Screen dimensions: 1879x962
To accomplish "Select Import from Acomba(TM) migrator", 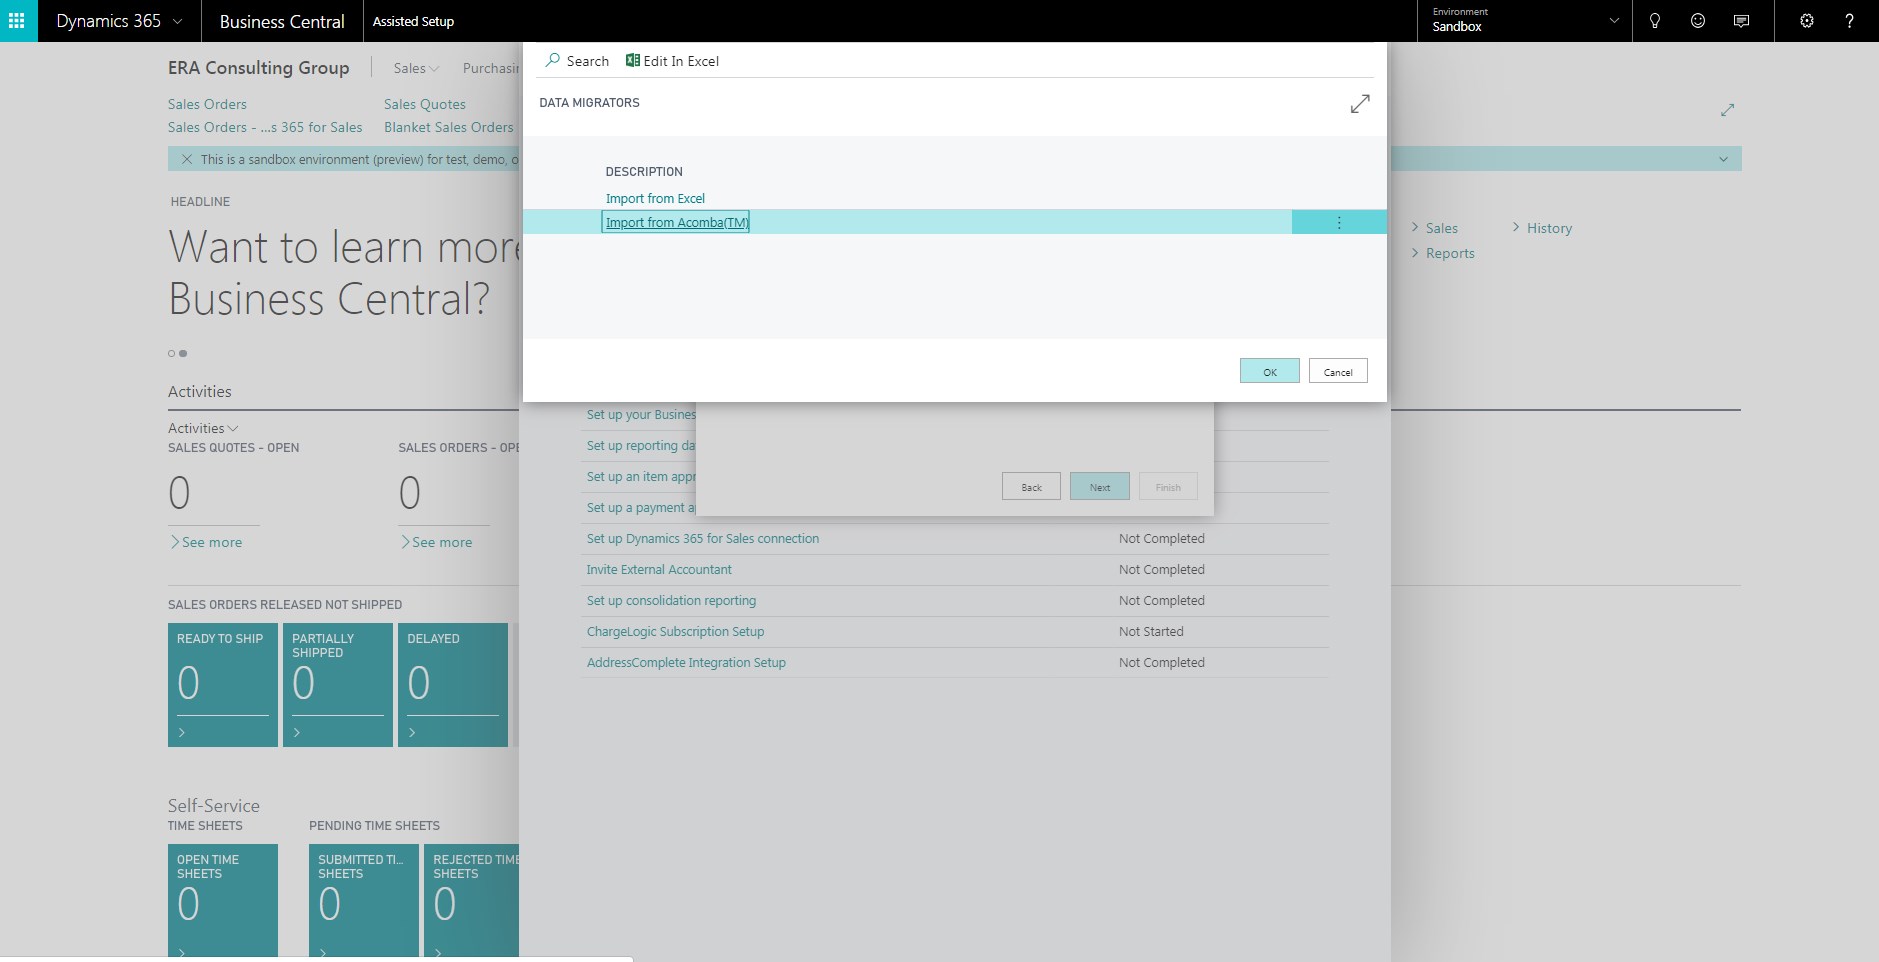I will coord(676,222).
